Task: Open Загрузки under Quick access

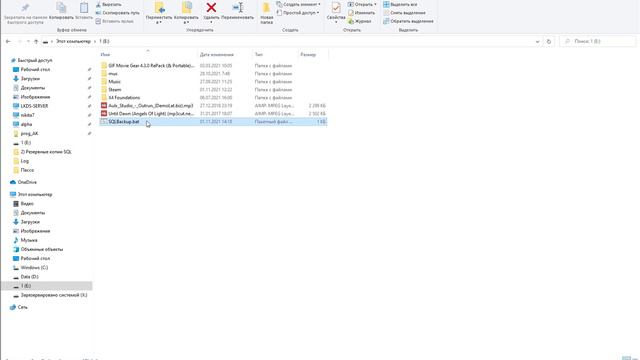Action: coord(30,78)
